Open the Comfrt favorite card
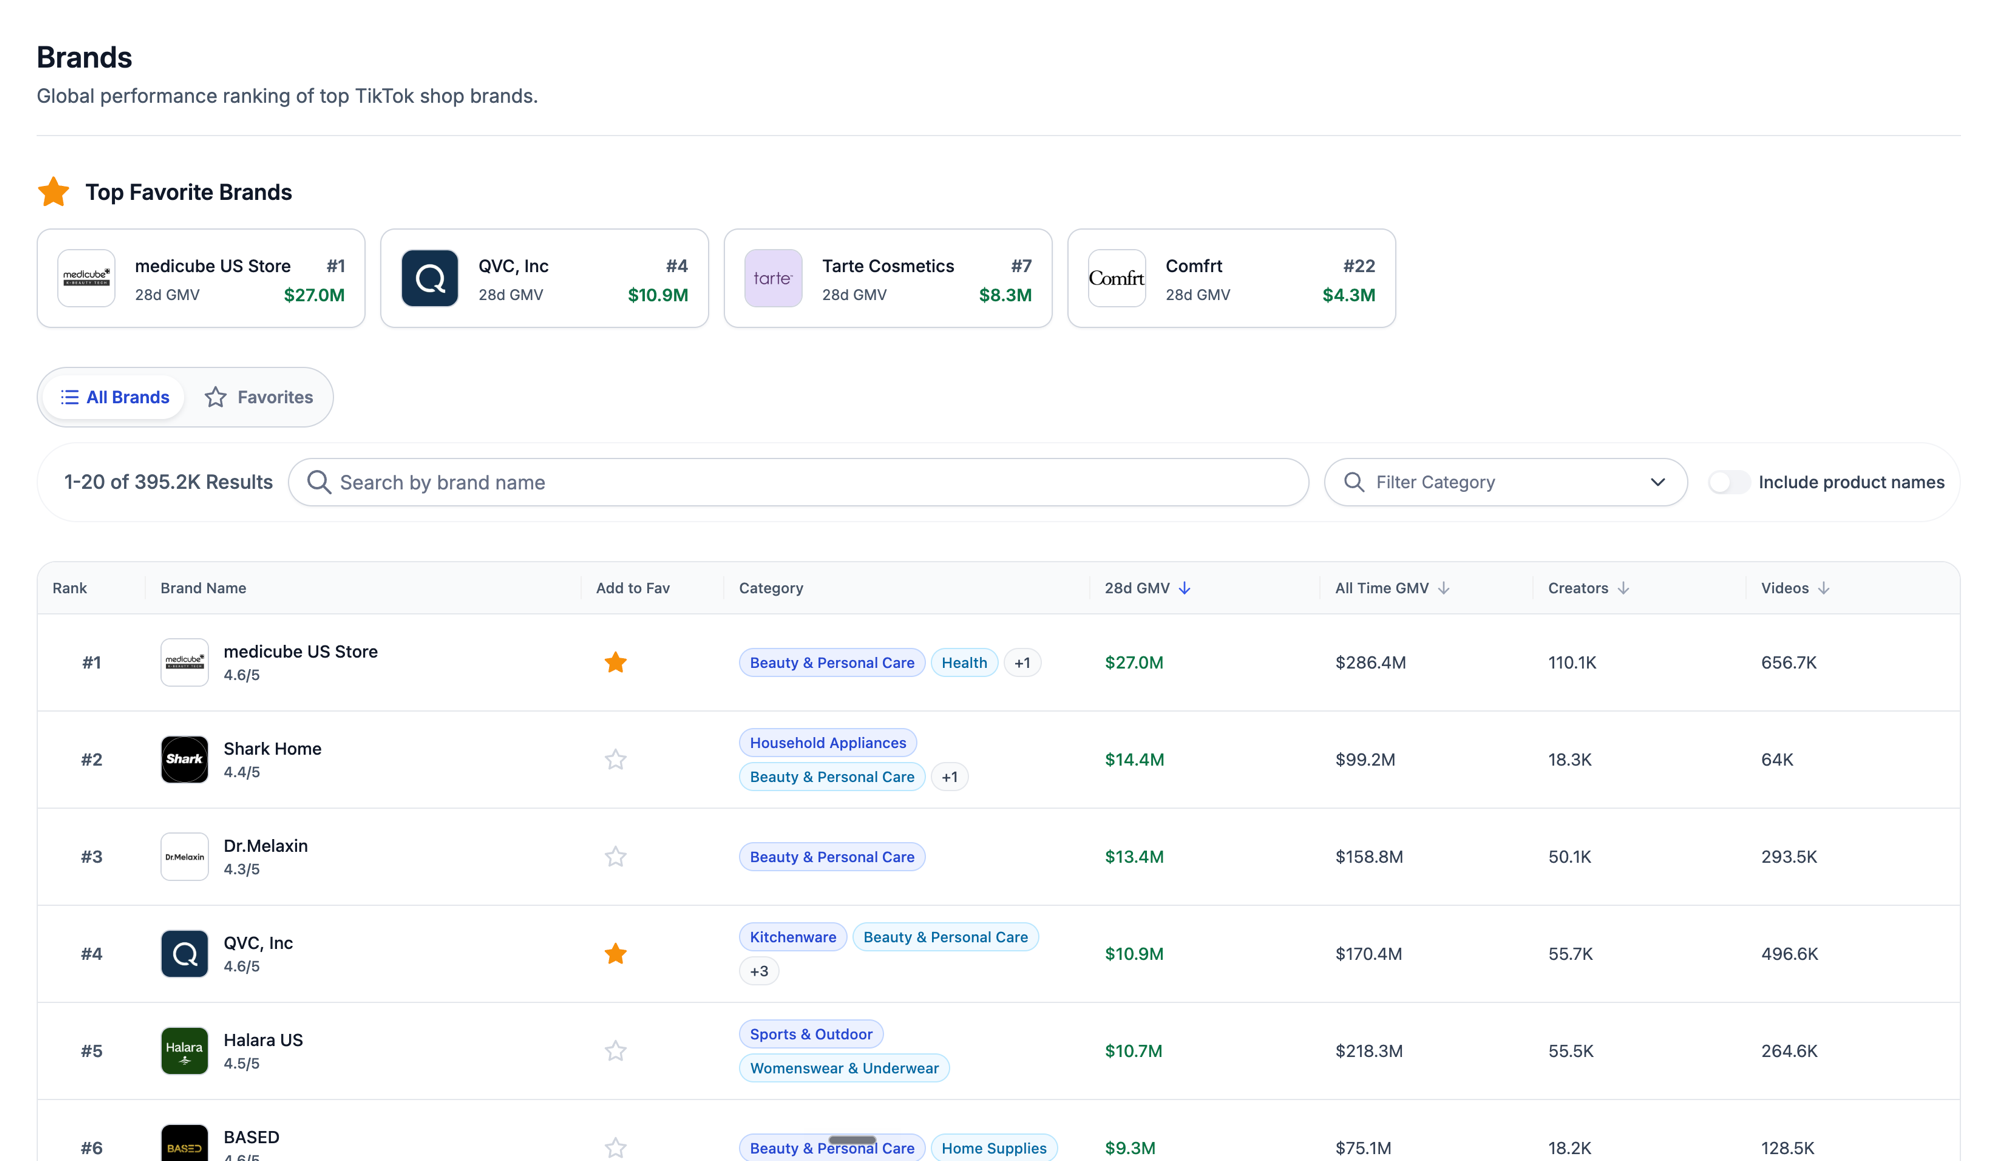Image resolution: width=2000 pixels, height=1161 pixels. point(1231,278)
